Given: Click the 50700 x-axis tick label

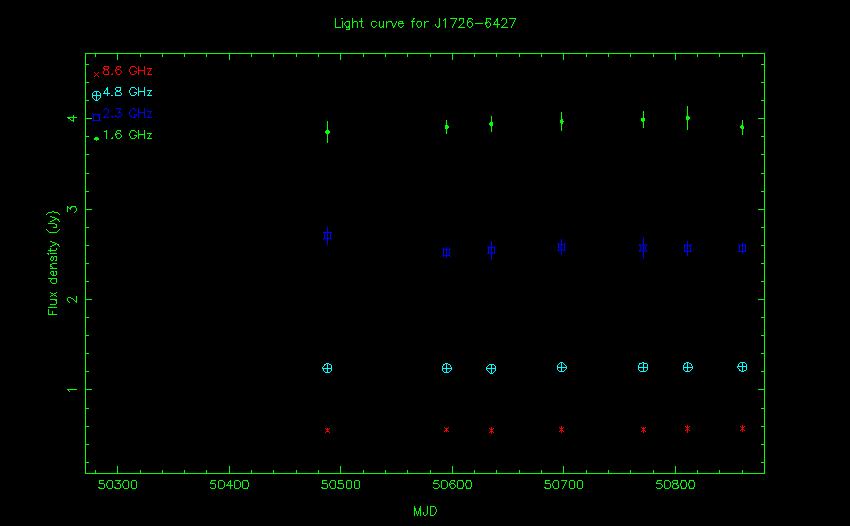Looking at the screenshot, I should (564, 485).
